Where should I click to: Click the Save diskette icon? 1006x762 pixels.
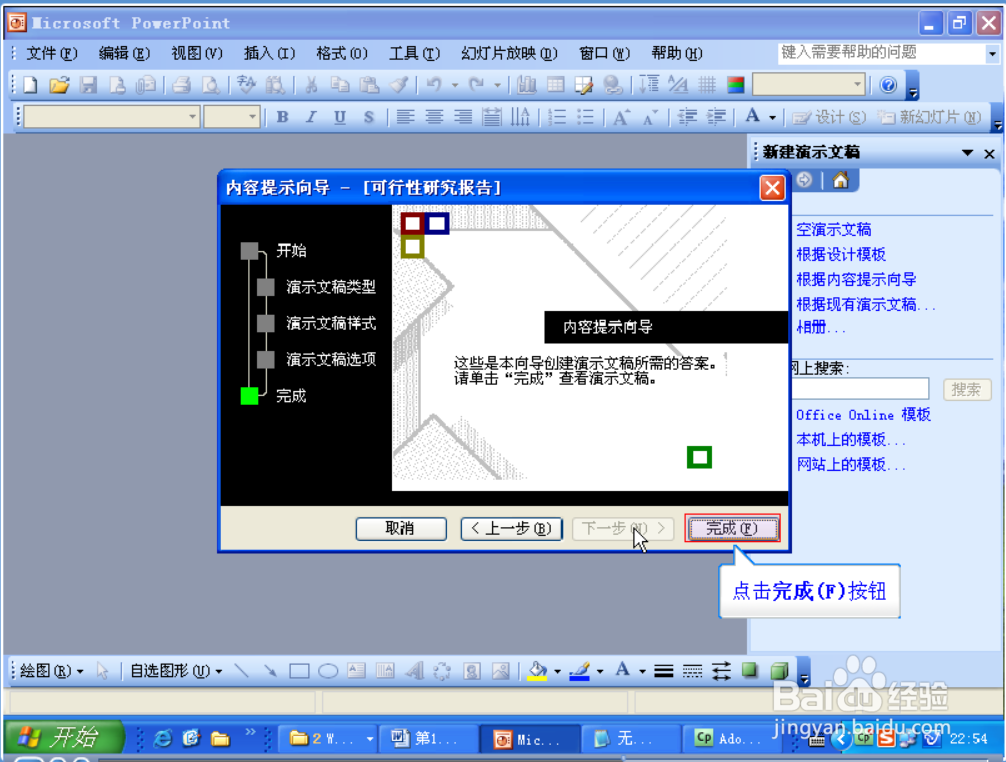pyautogui.click(x=88, y=85)
